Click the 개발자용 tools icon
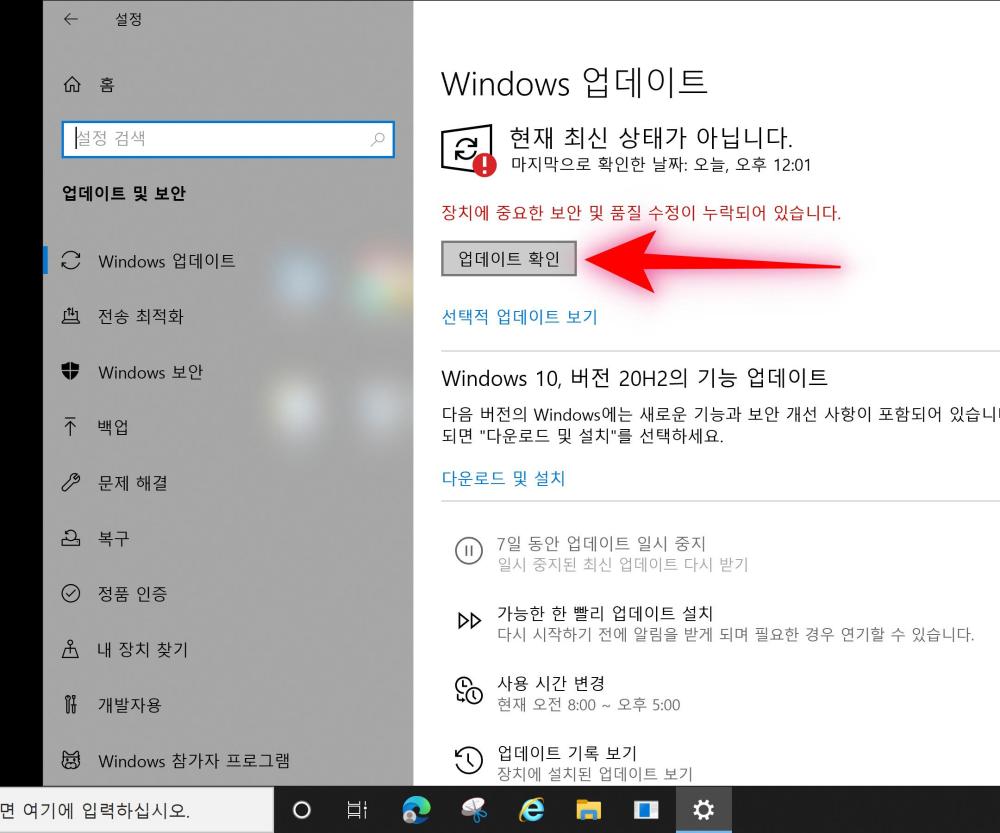Viewport: 1000px width, 833px height. point(71,704)
